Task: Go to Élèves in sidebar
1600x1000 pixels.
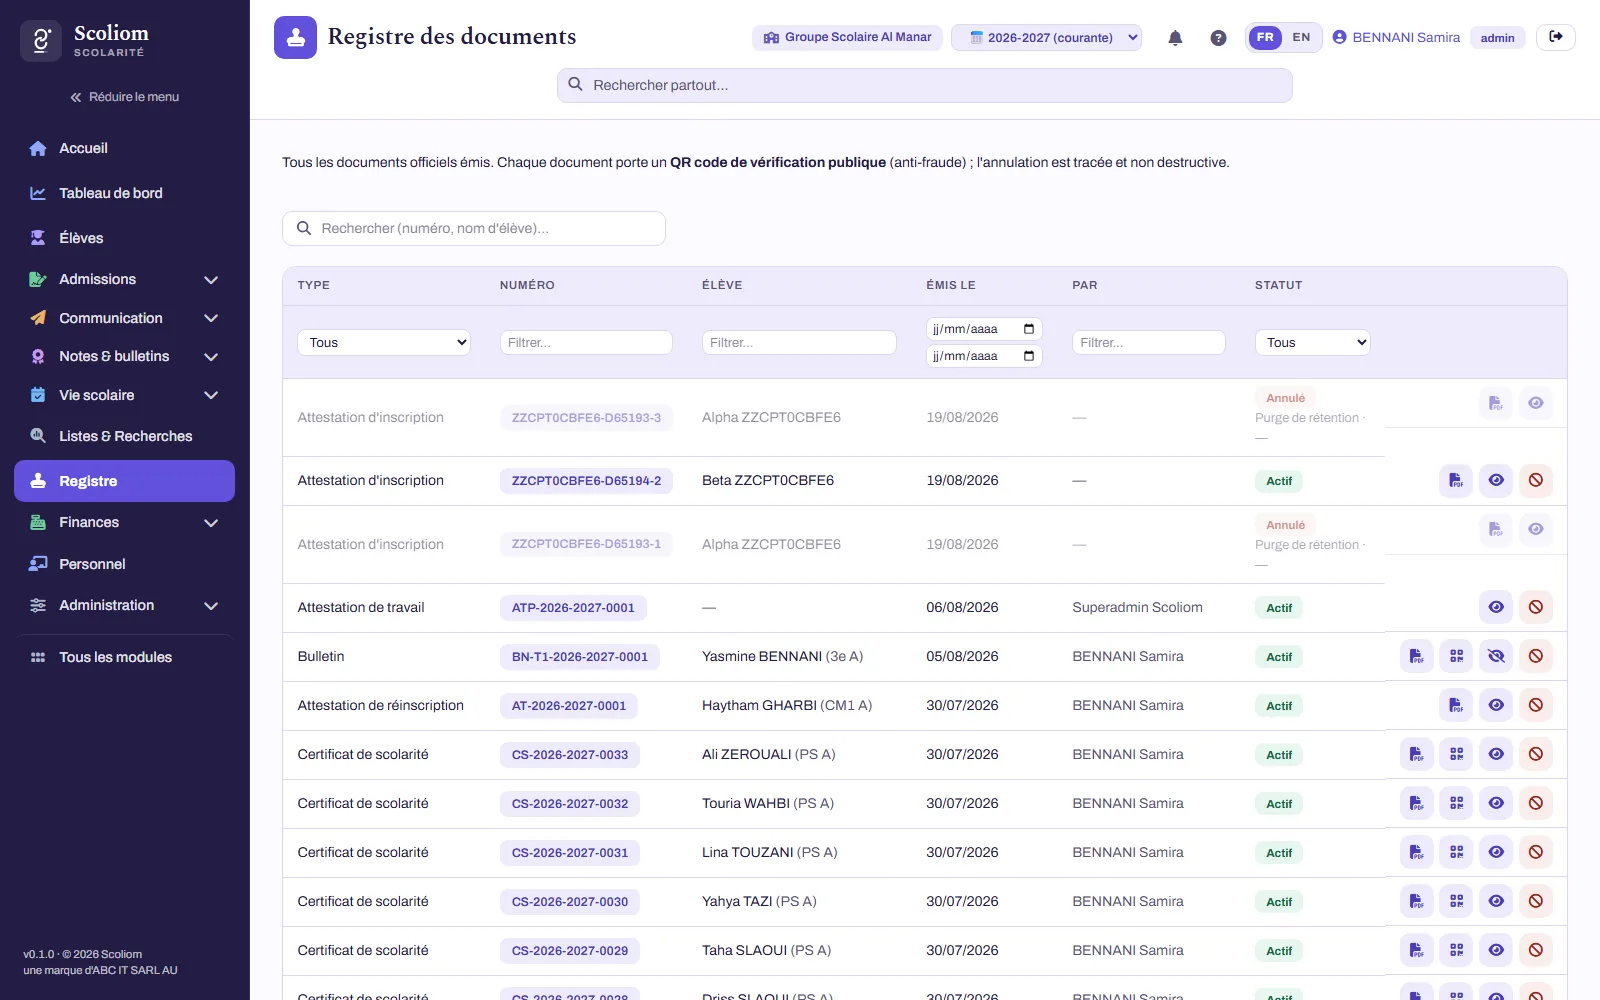Action: [x=124, y=238]
